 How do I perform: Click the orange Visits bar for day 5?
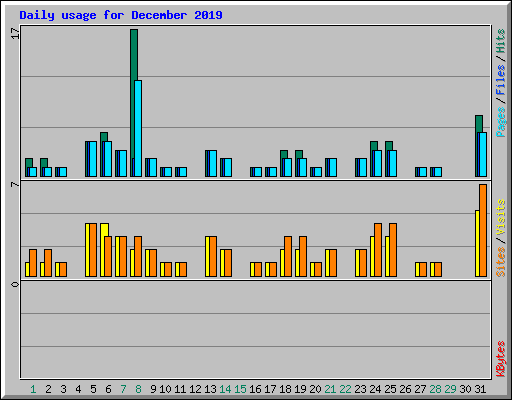tap(93, 250)
